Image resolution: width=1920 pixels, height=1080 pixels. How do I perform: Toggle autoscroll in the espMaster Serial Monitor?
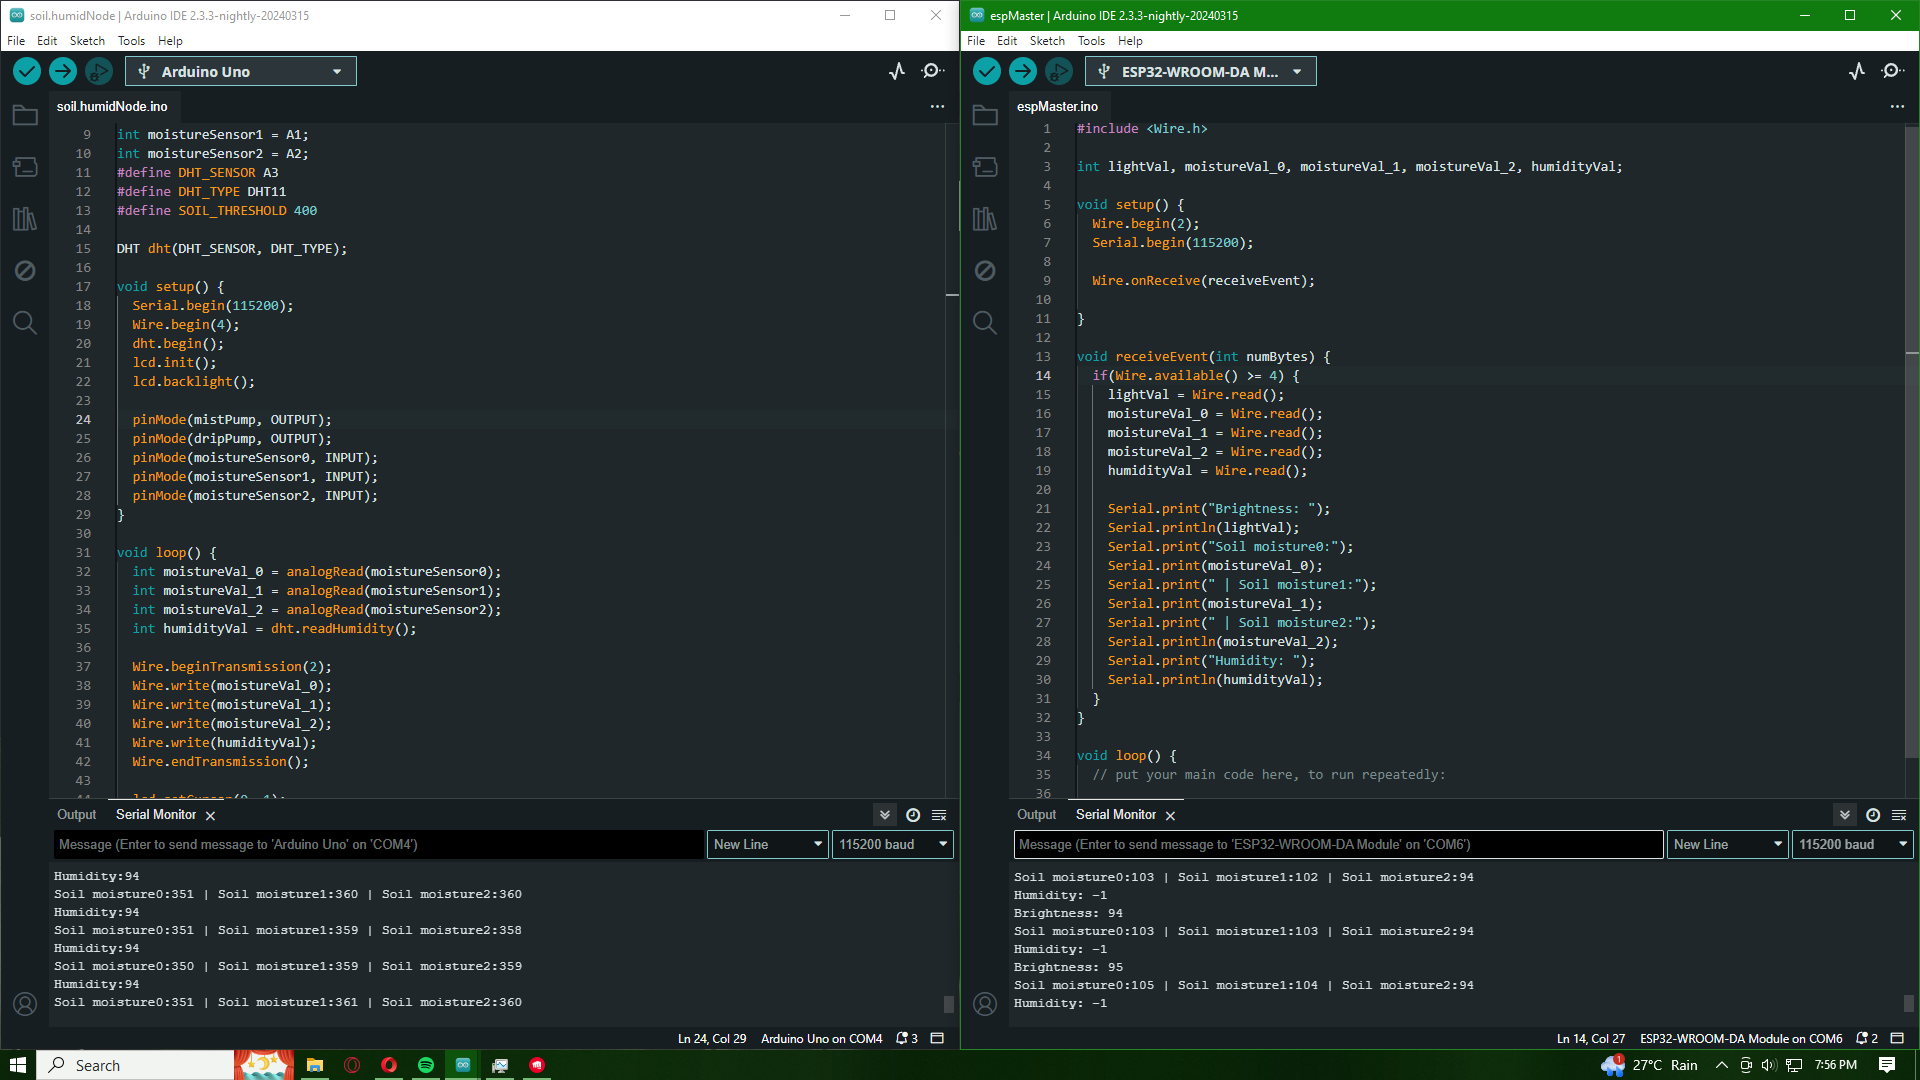click(x=1845, y=815)
